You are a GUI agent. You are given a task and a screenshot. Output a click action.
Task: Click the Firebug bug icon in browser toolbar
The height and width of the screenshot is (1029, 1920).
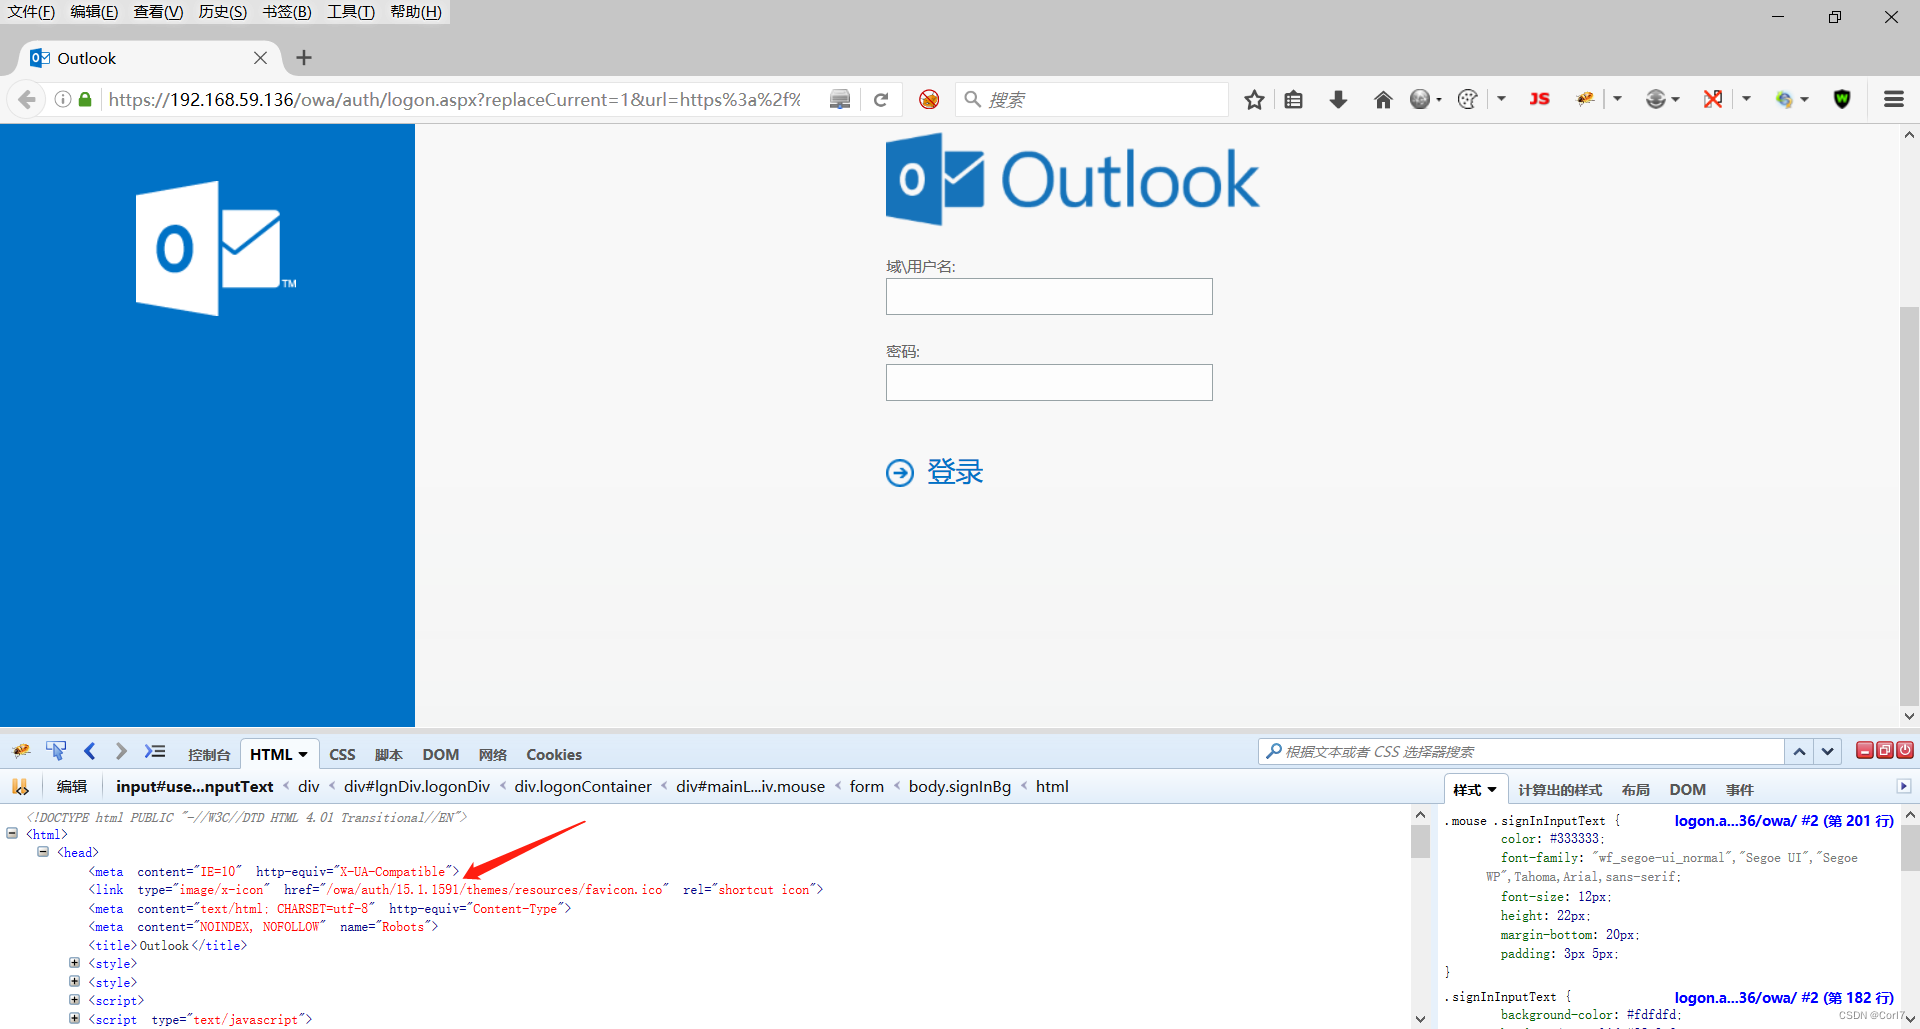[1585, 99]
